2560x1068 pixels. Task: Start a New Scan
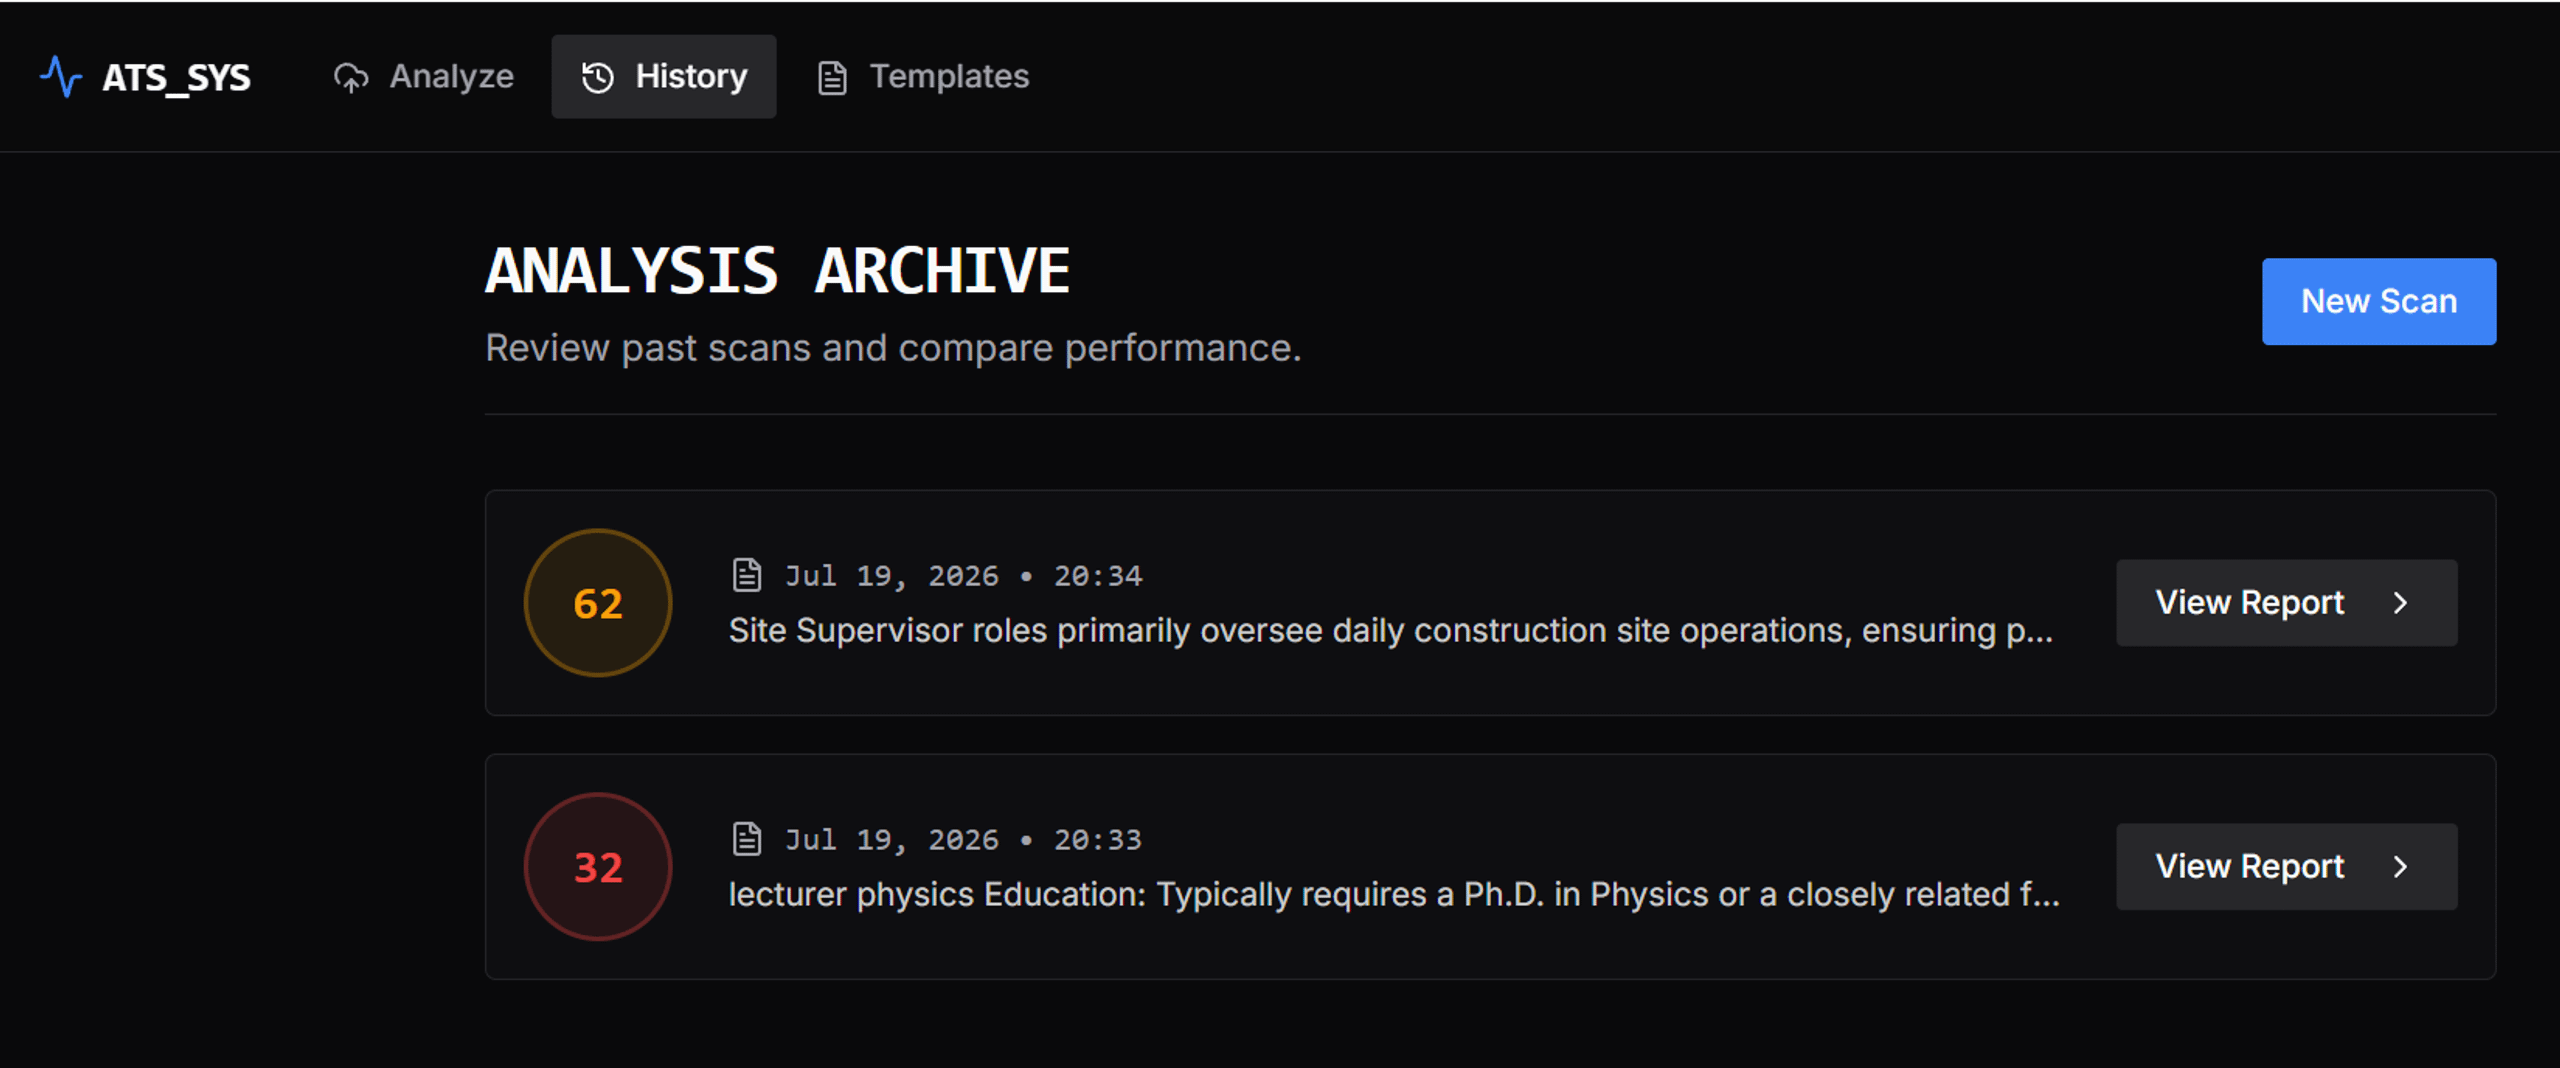(2379, 302)
